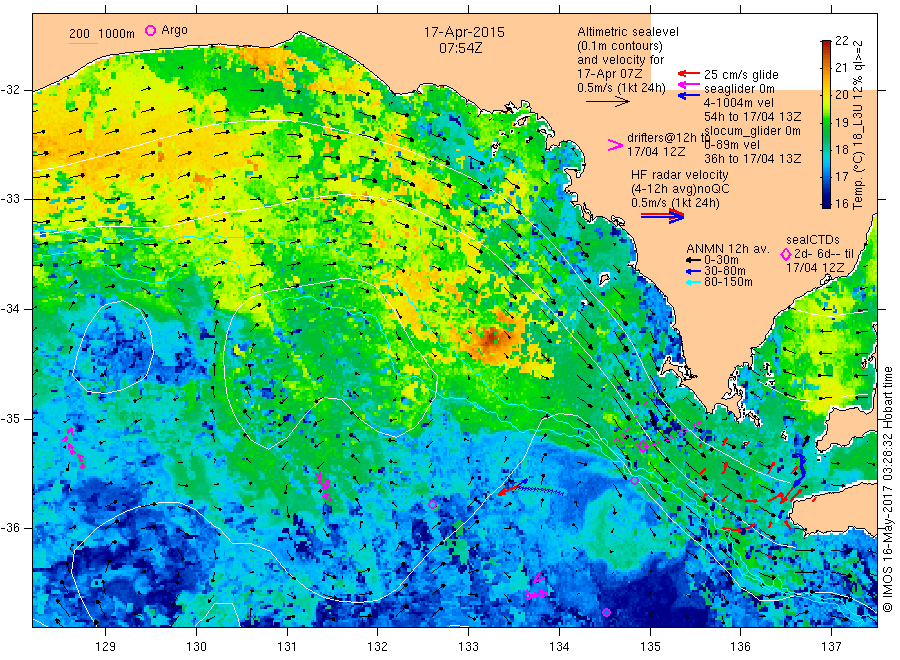
Task: Click the '25 cm/s glide' label
Action: [x=742, y=75]
